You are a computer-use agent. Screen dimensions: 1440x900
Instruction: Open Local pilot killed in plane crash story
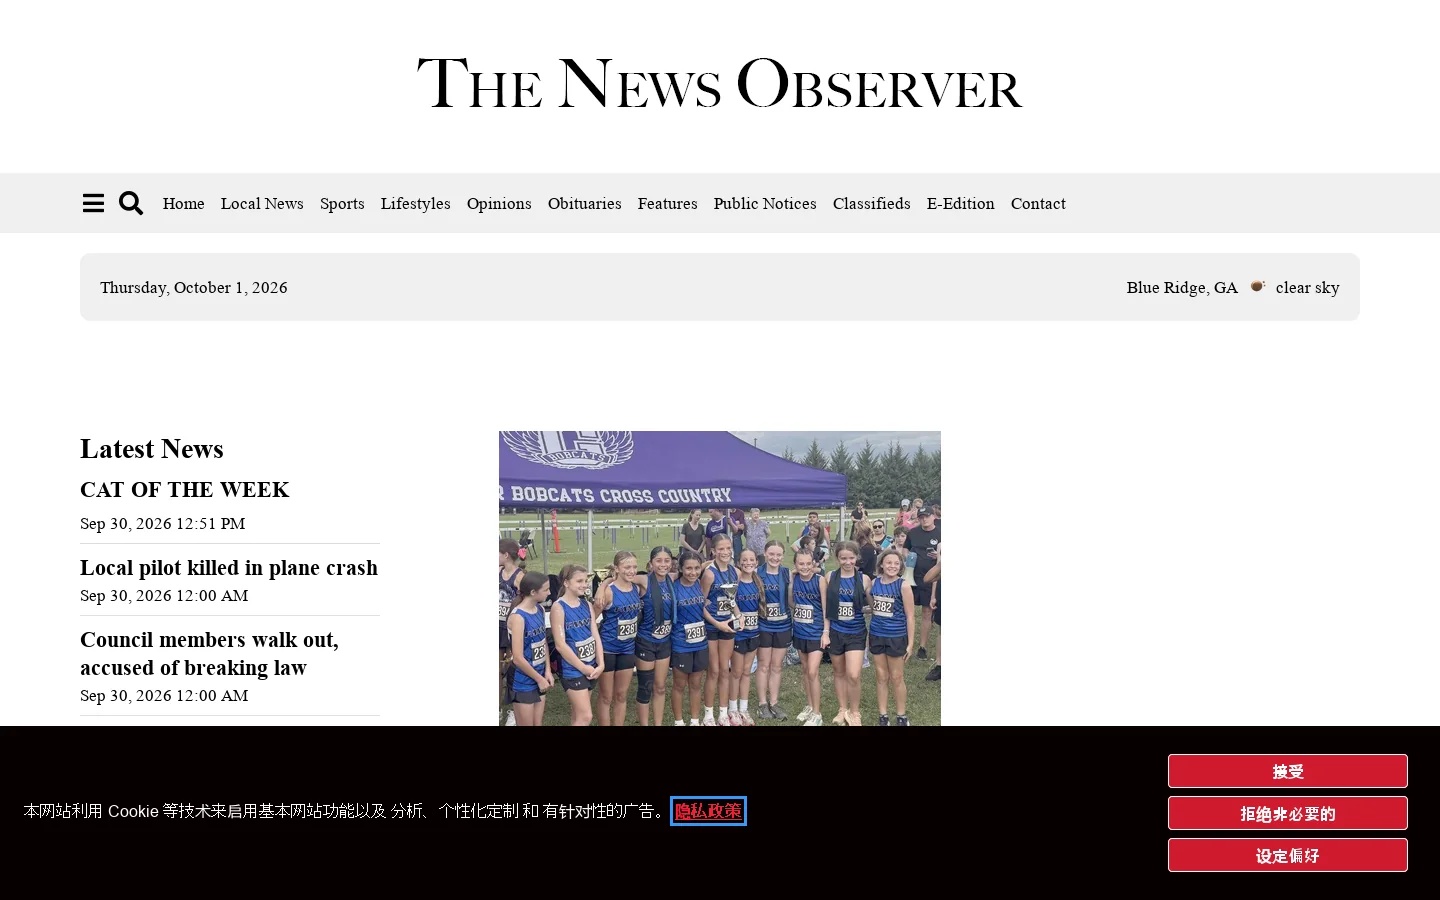pos(229,567)
